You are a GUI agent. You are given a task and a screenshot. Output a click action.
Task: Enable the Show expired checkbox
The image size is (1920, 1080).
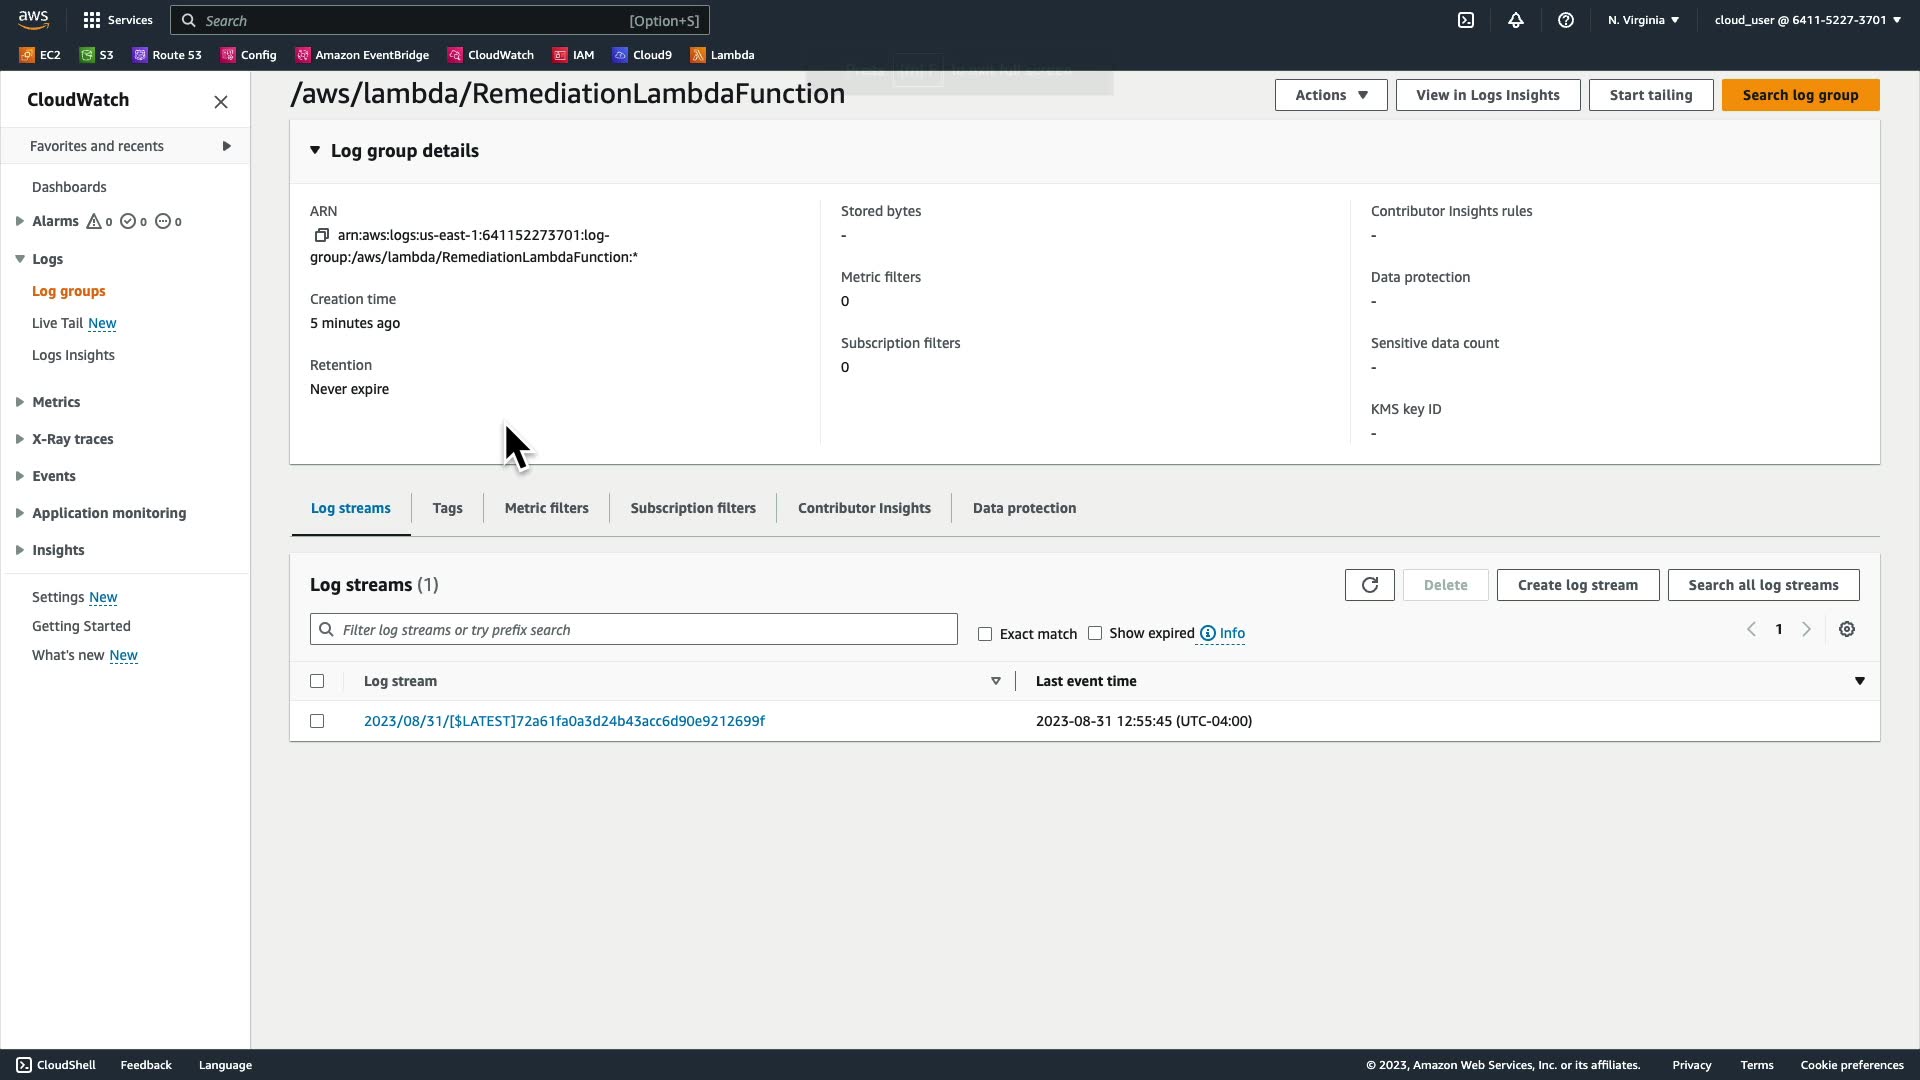pyautogui.click(x=1095, y=633)
